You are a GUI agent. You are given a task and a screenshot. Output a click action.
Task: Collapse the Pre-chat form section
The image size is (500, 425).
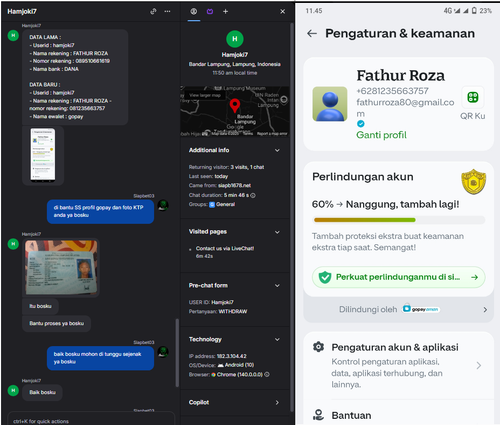277,286
